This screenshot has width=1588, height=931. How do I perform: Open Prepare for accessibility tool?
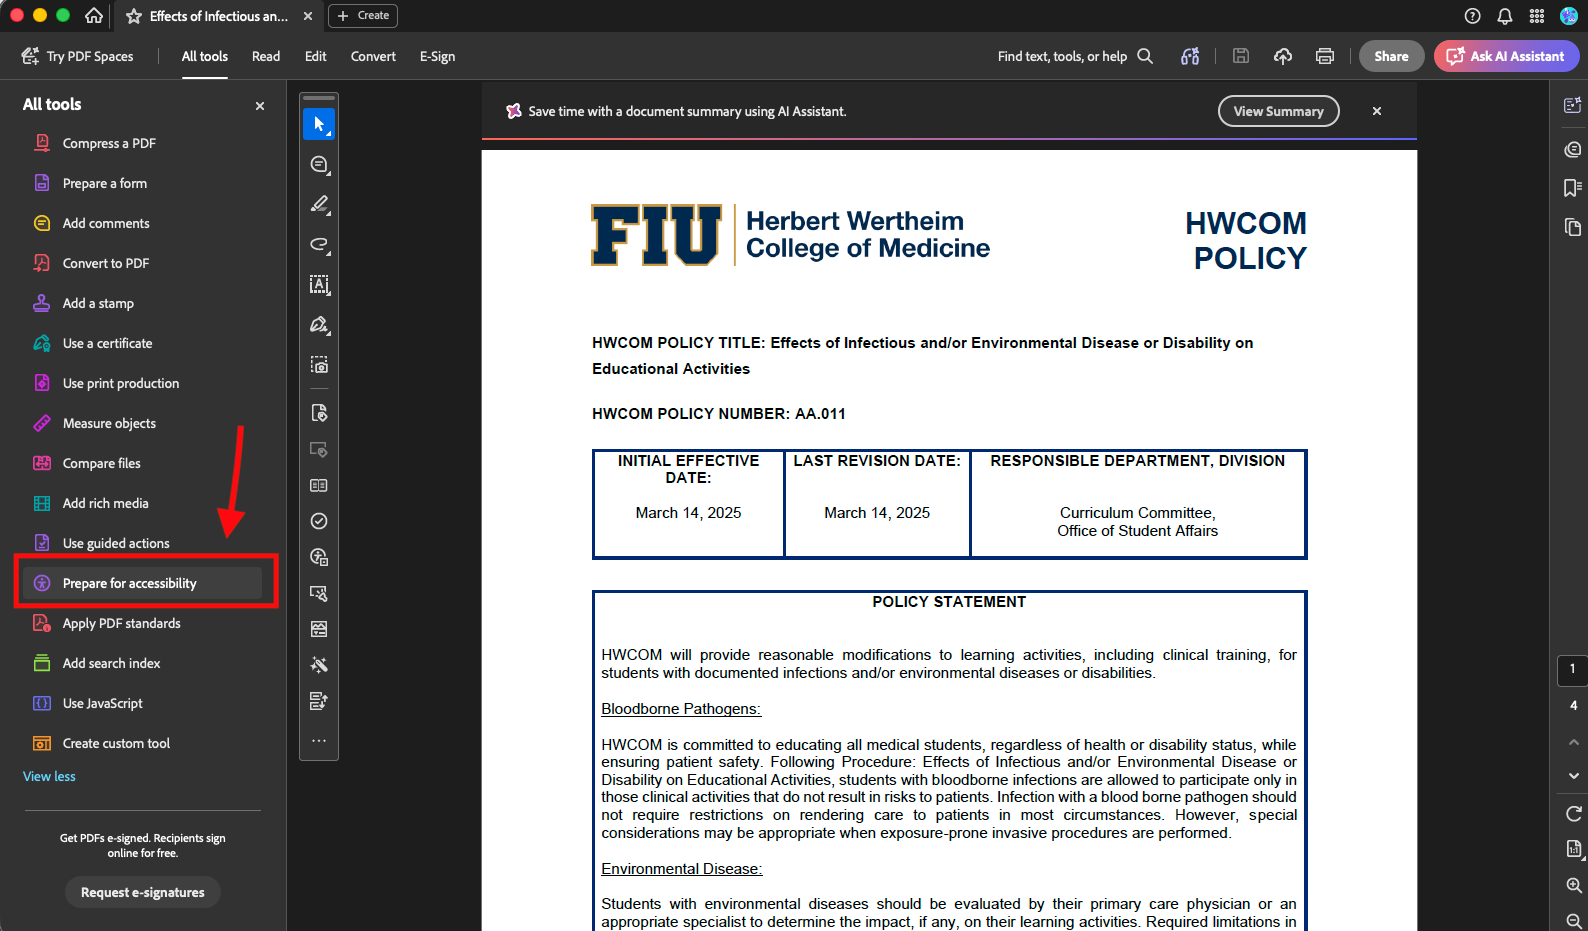[x=142, y=583]
